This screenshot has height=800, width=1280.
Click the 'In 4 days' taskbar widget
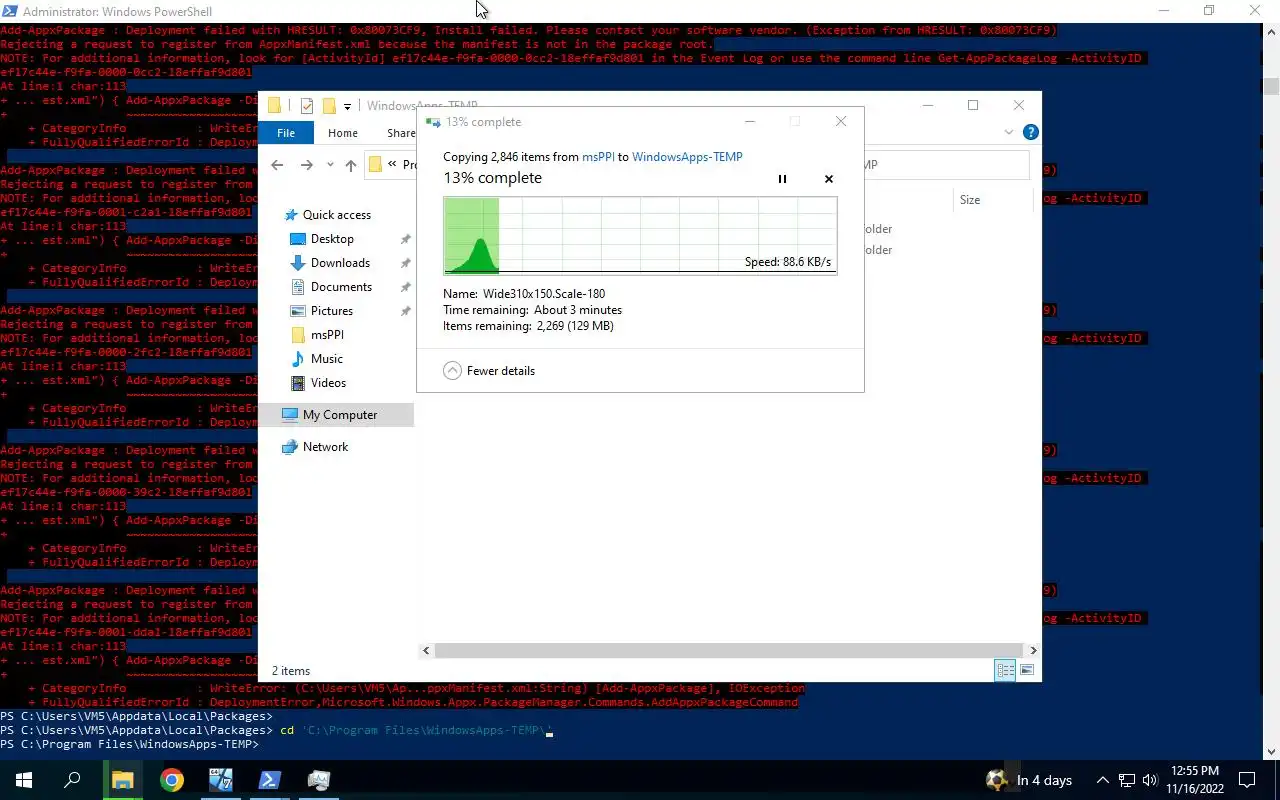point(1028,780)
